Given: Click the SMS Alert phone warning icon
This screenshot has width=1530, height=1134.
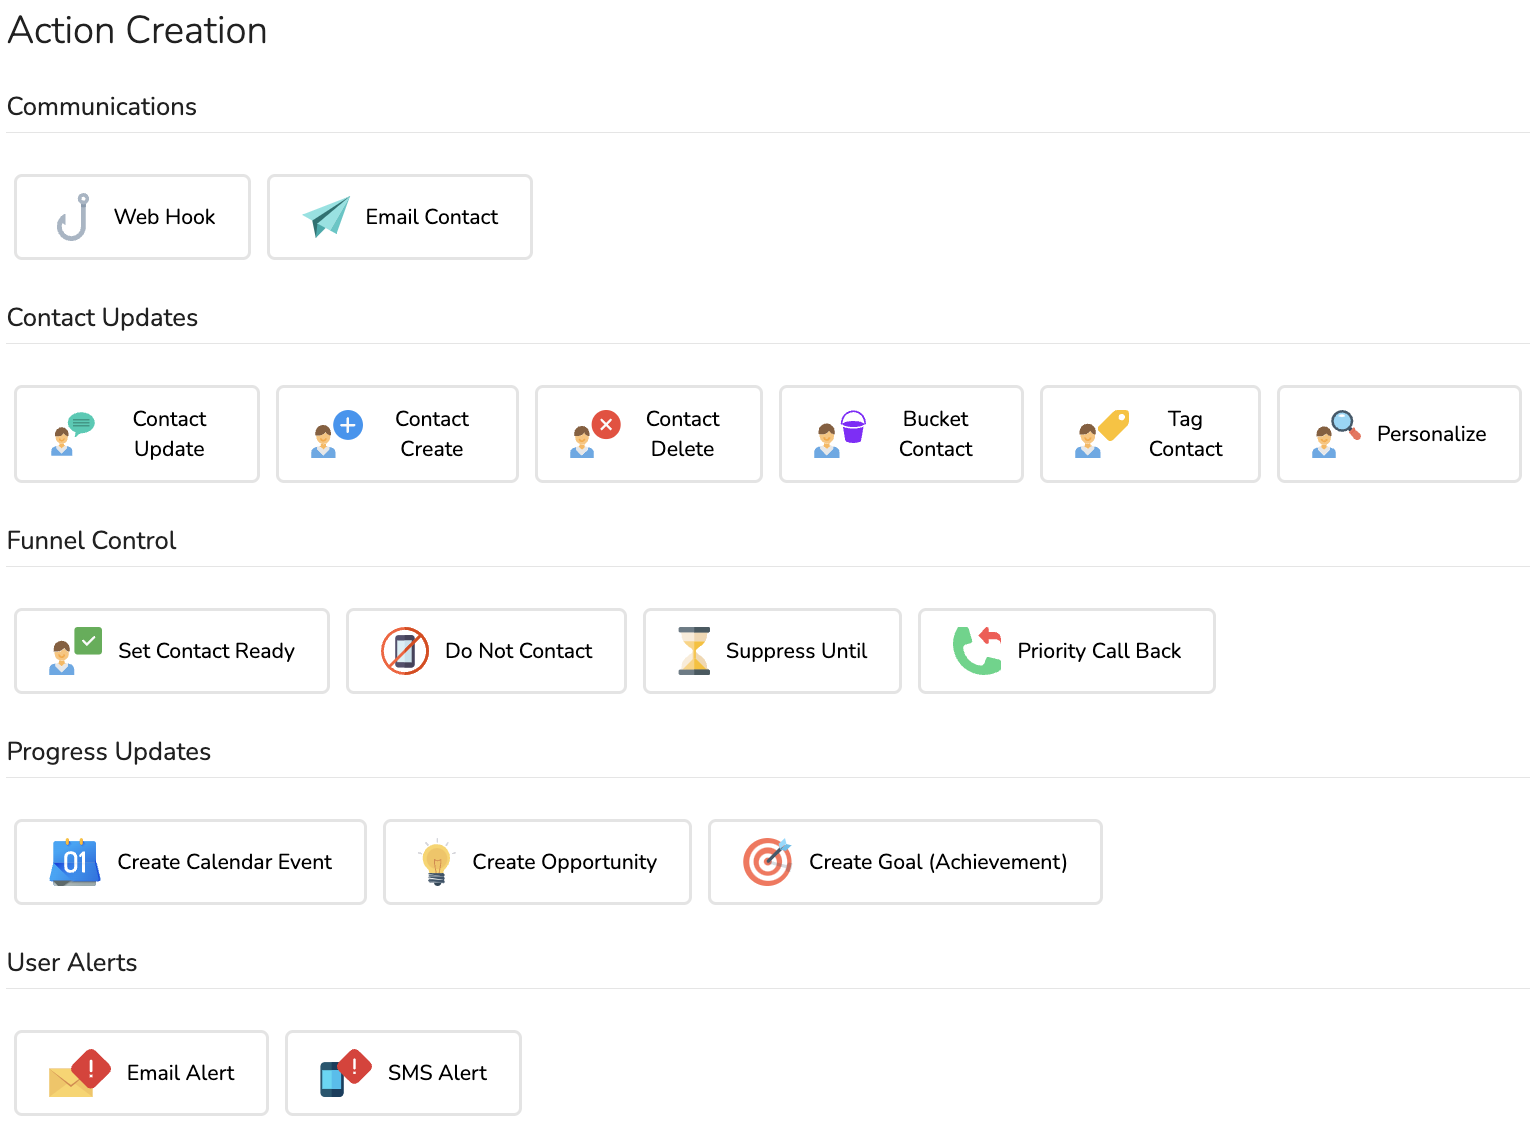Looking at the screenshot, I should (x=346, y=1073).
